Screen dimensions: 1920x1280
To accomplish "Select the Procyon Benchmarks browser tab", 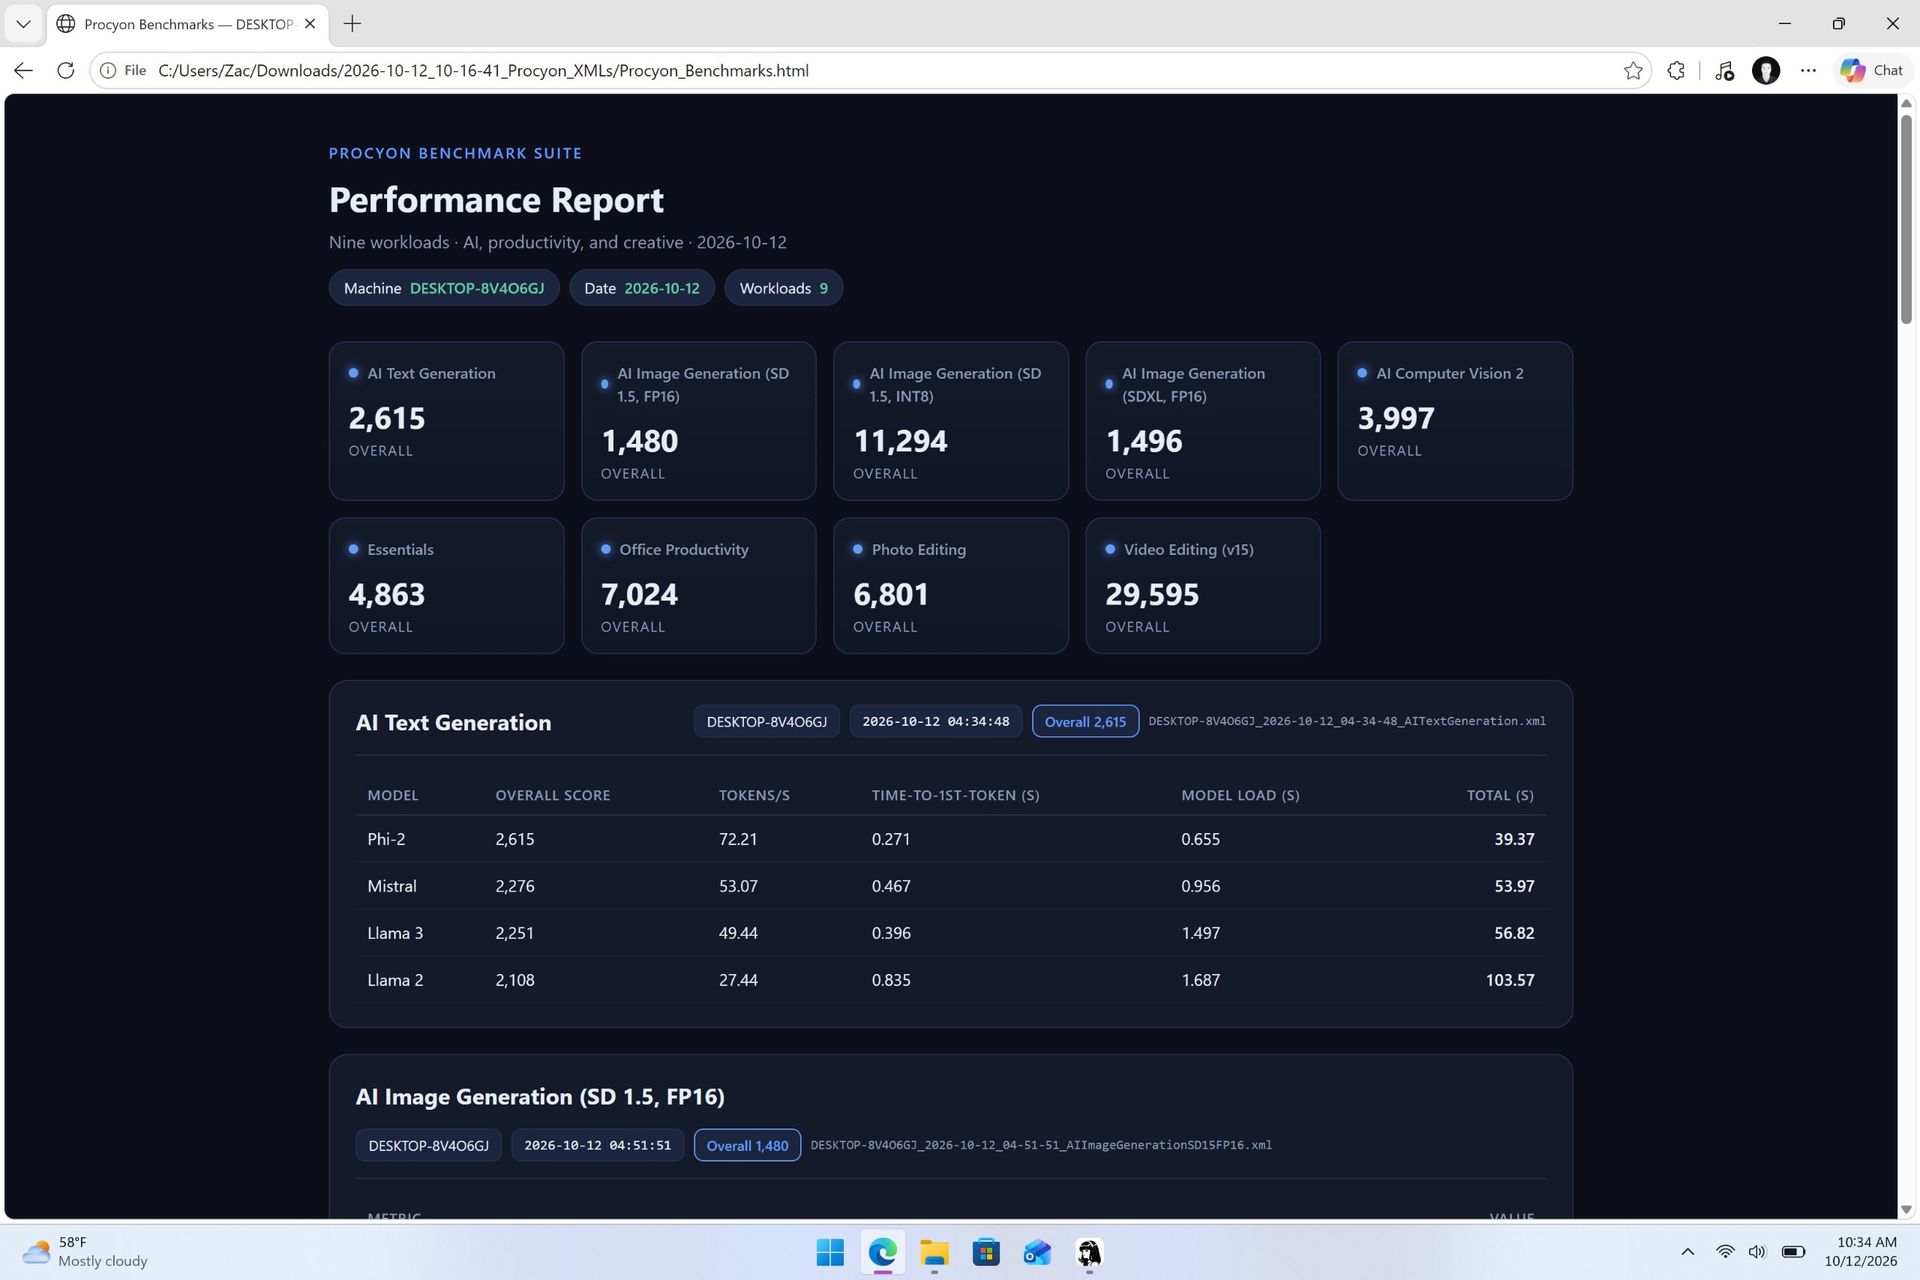I will (x=188, y=24).
